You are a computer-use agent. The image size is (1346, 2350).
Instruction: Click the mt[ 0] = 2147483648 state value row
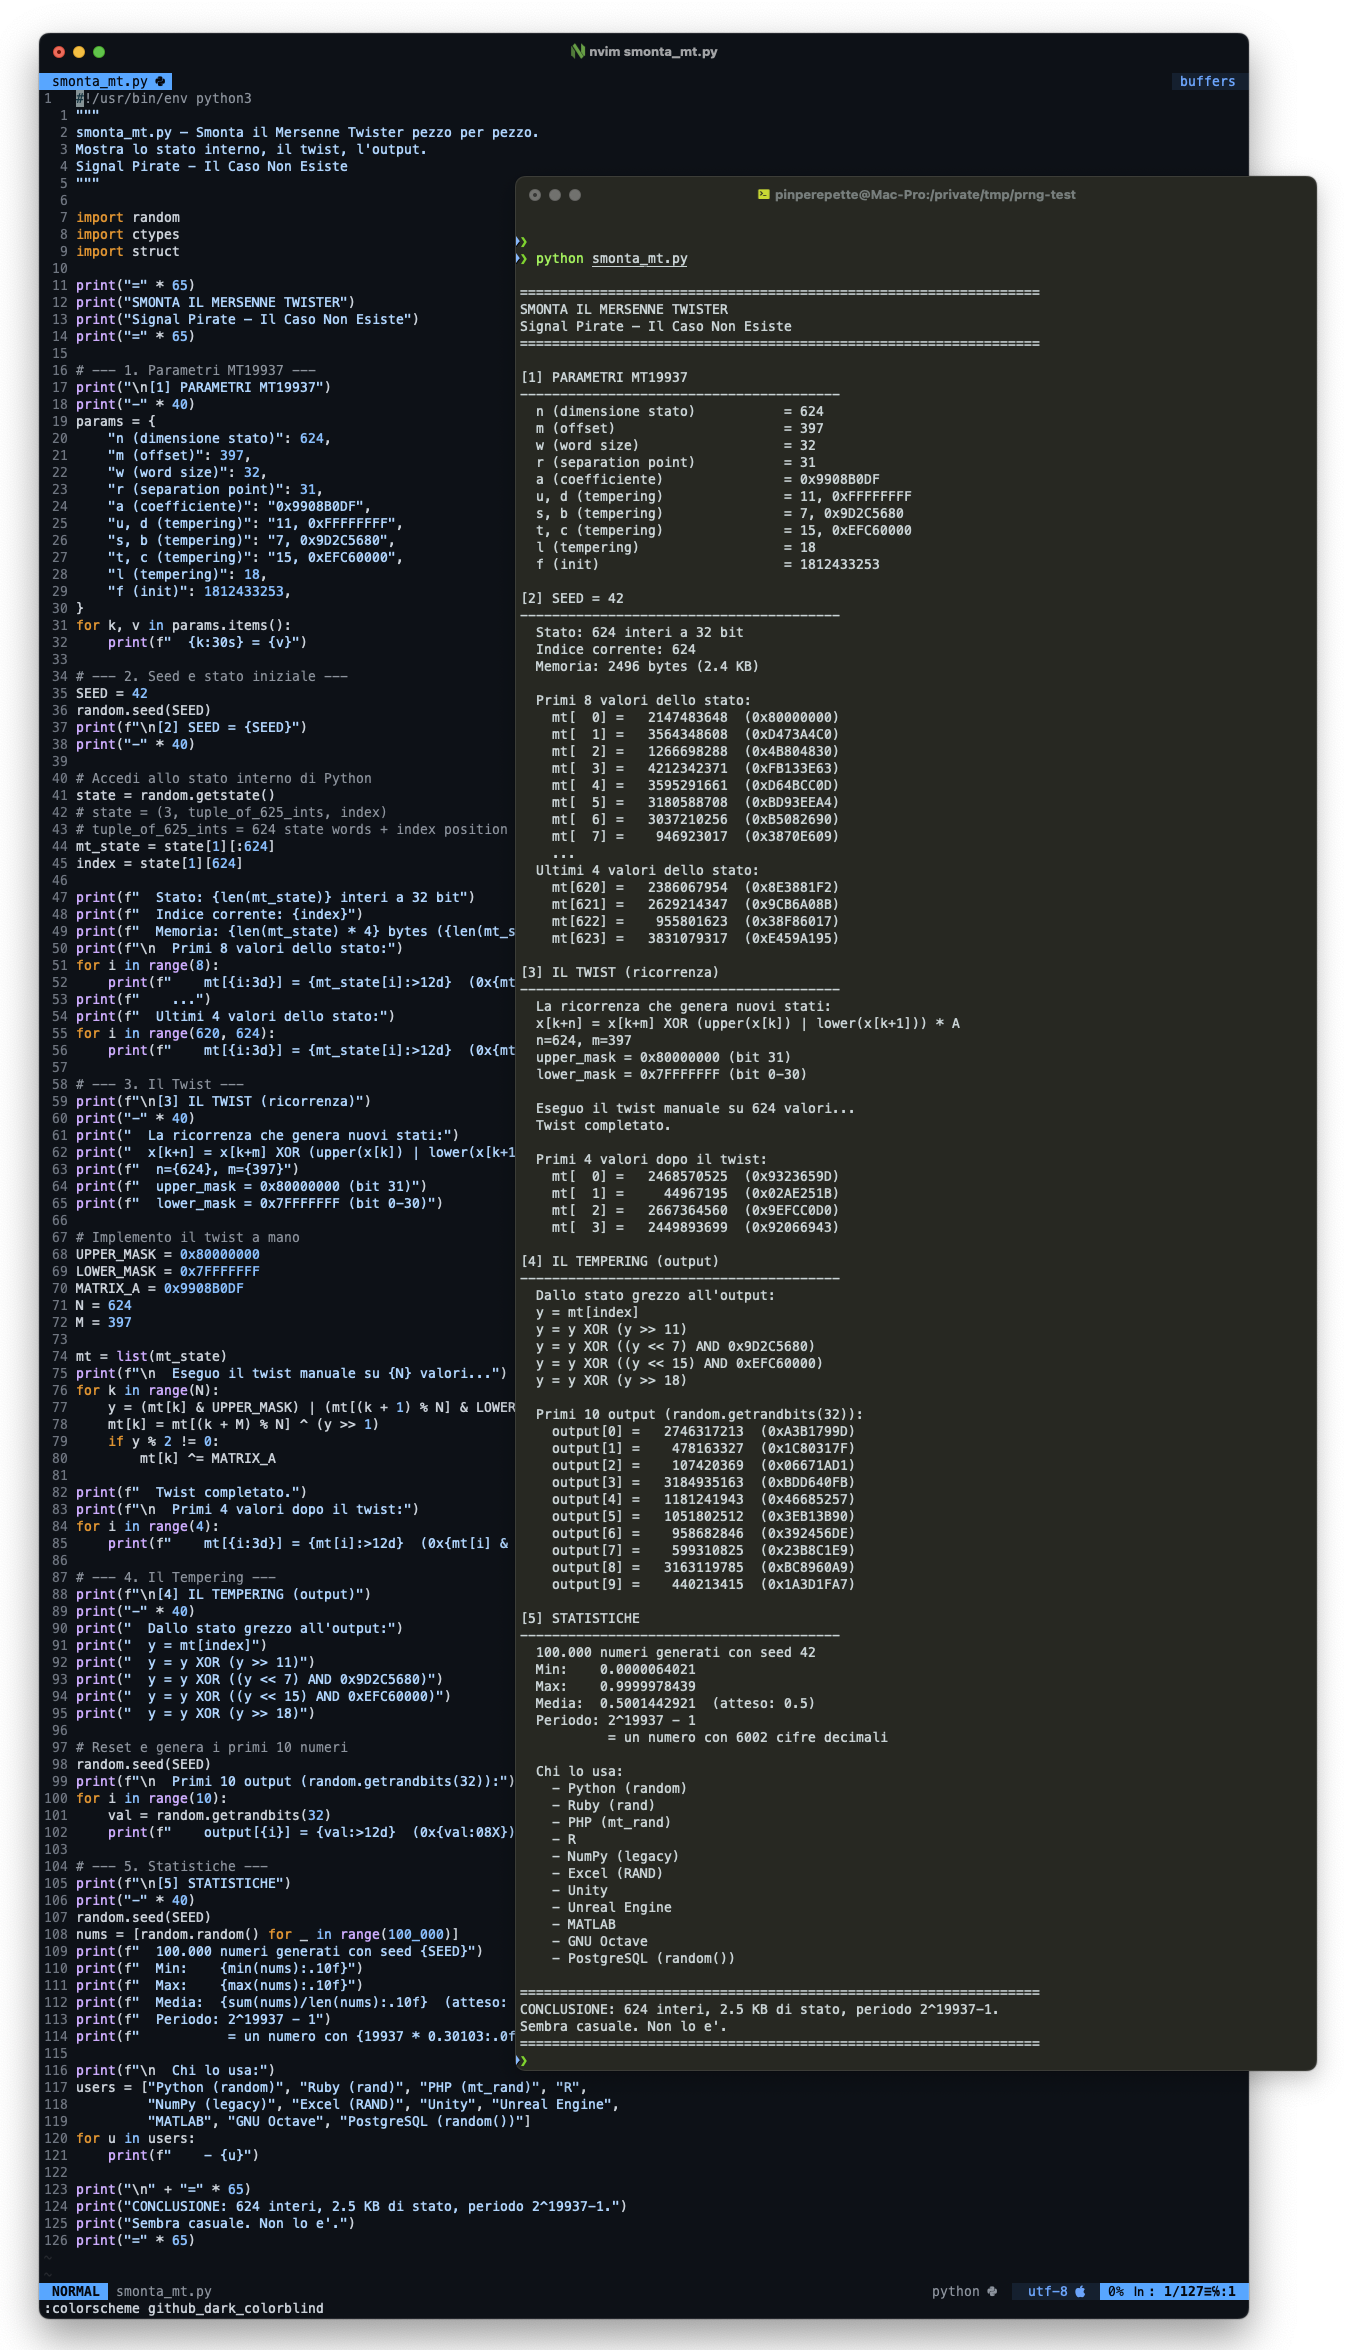[x=696, y=717]
